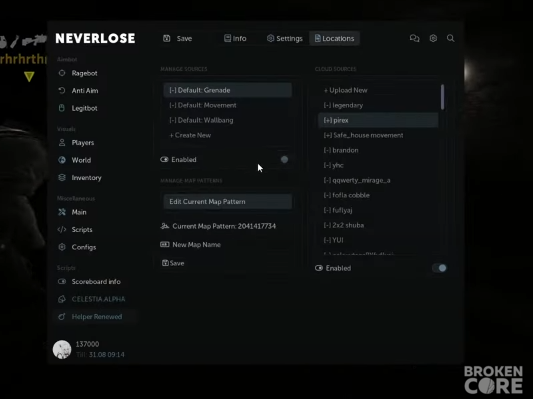Open the Anti Aim section
Viewport: 533px width, 399px height.
85,91
